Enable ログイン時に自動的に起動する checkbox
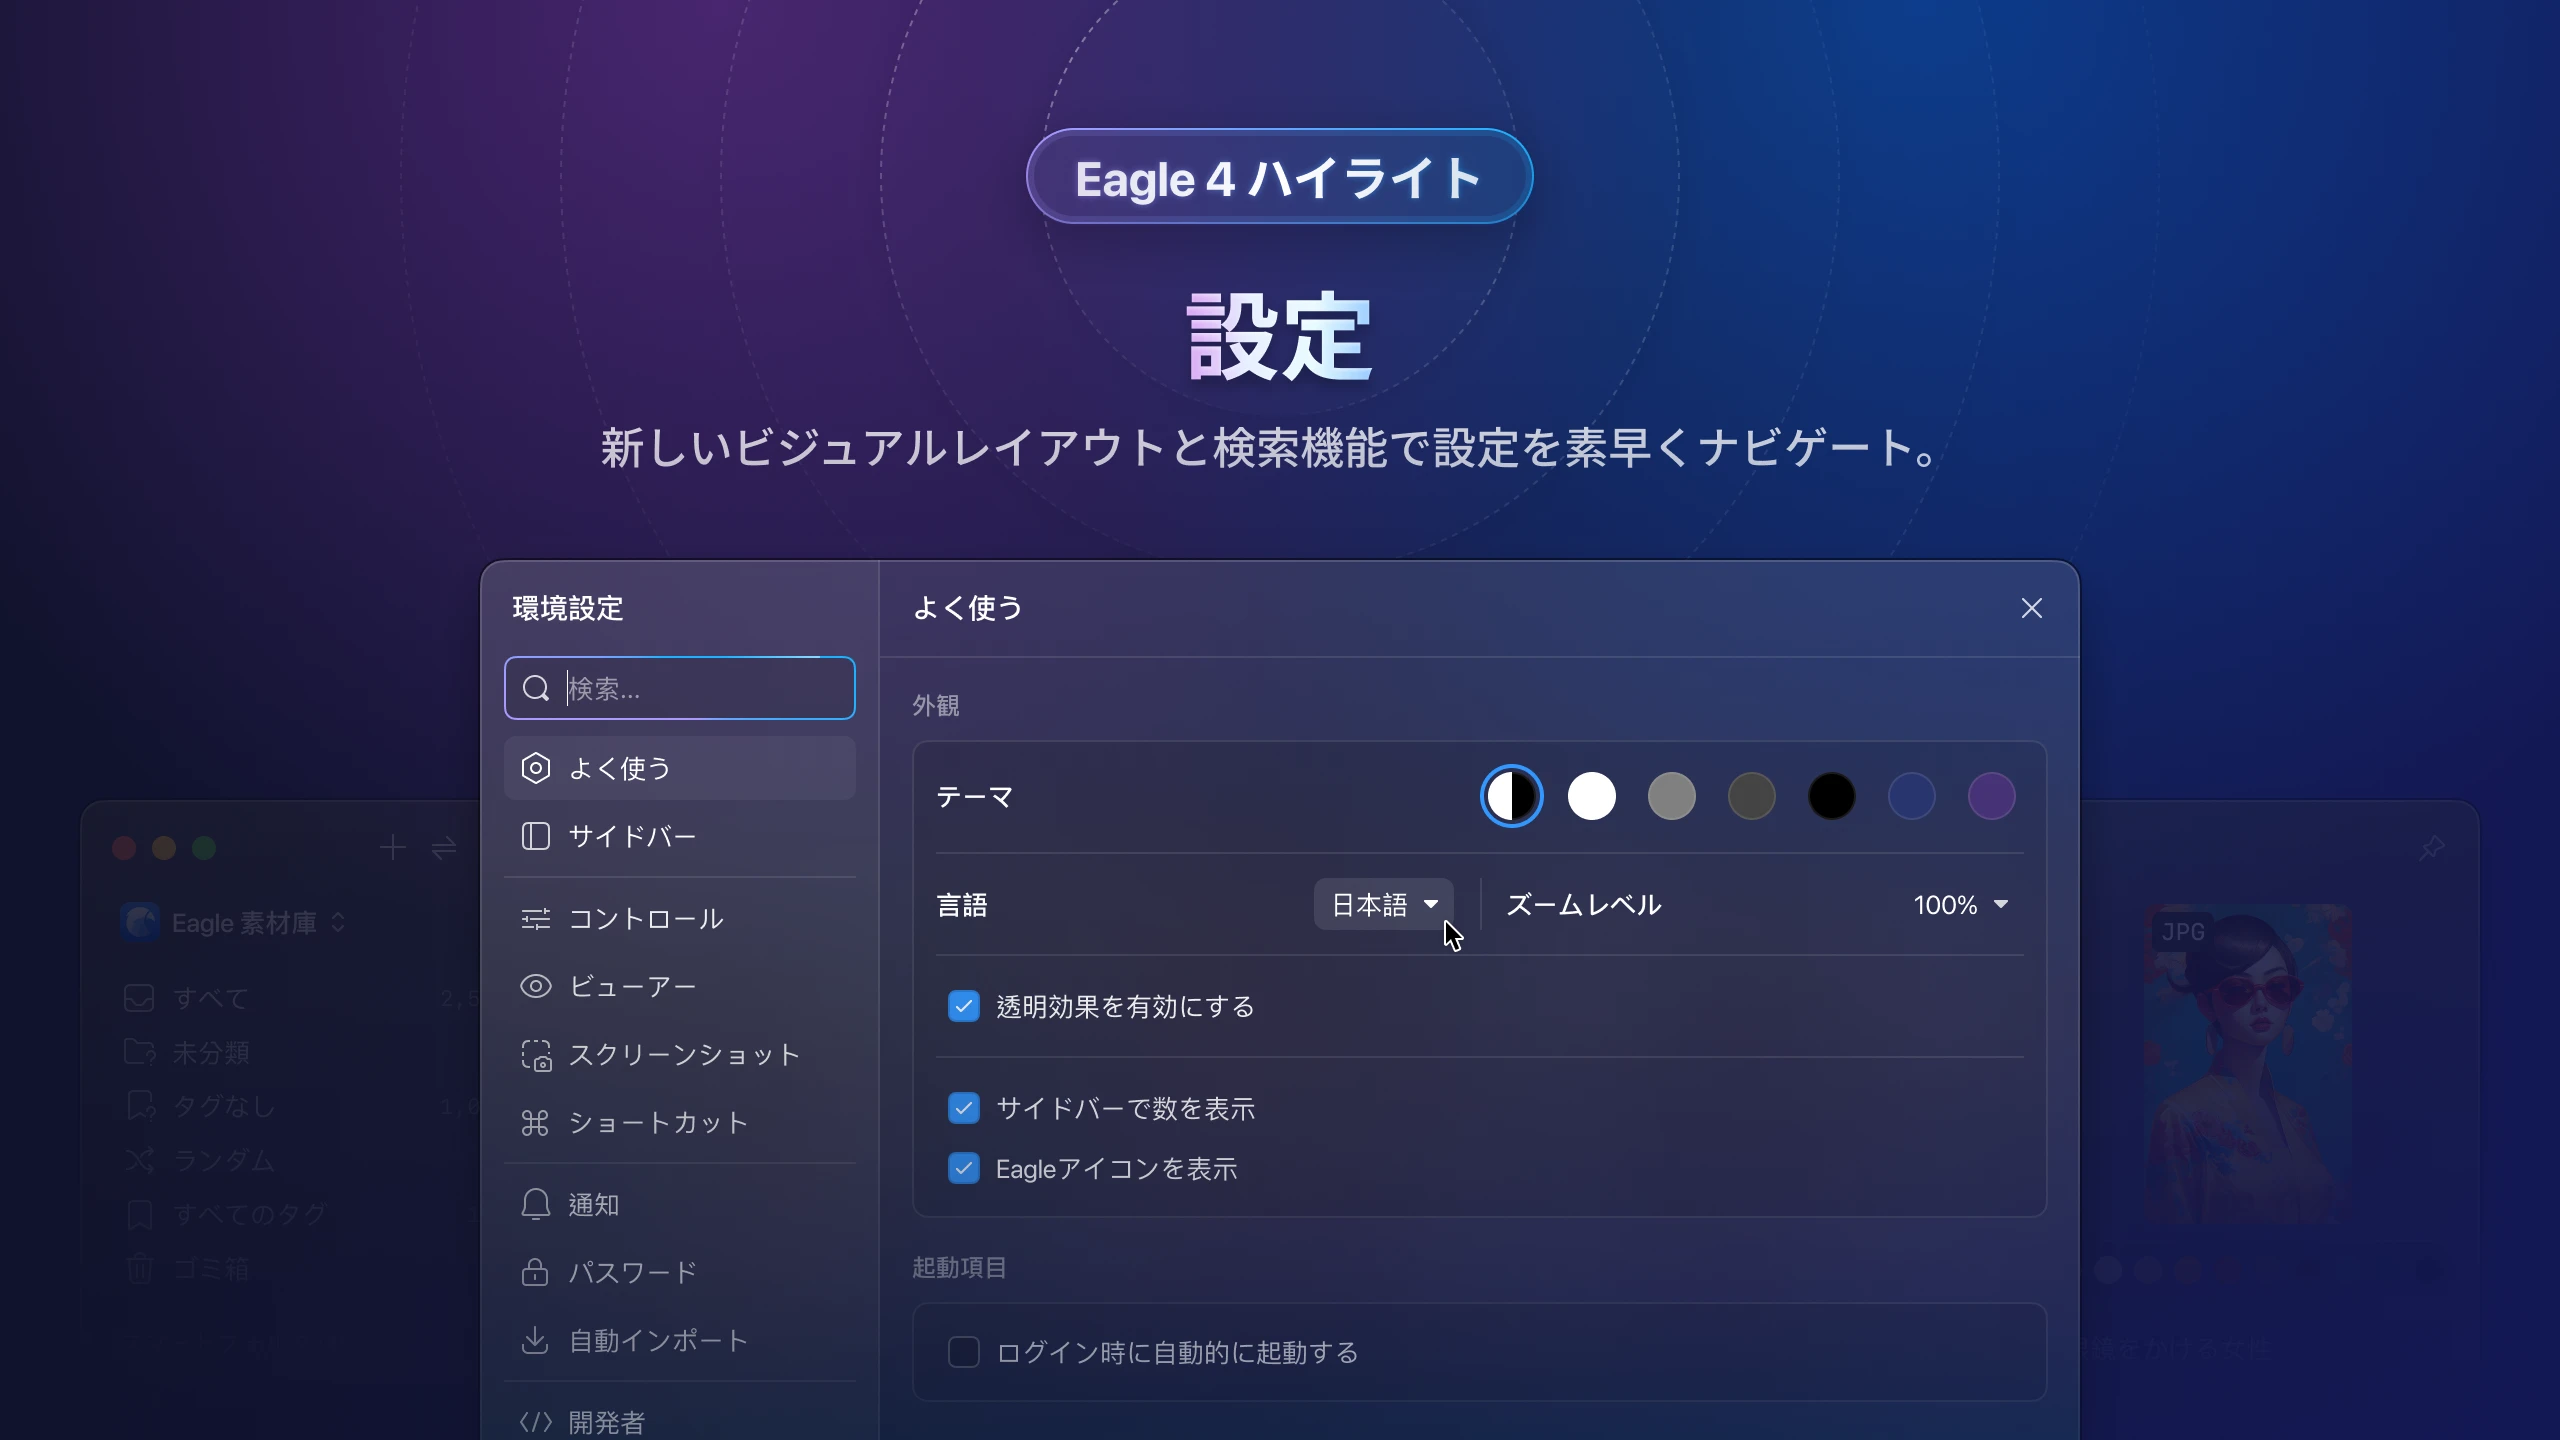2560x1440 pixels. tap(964, 1352)
